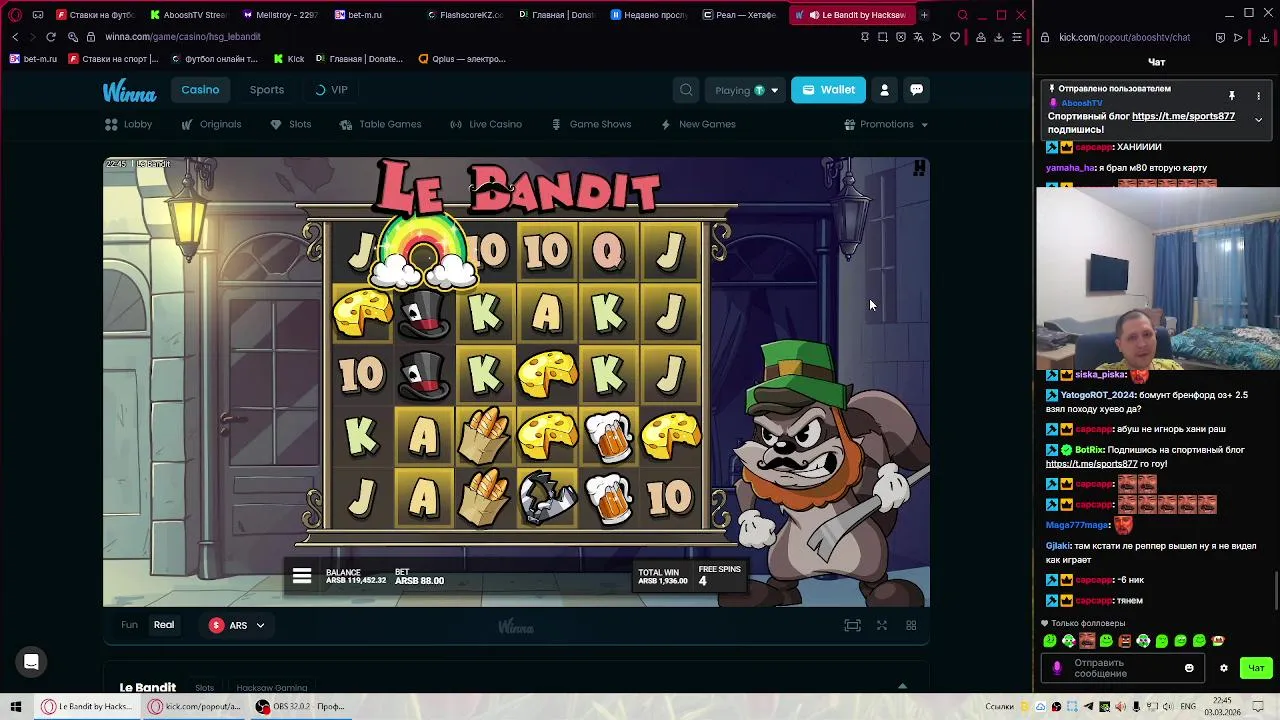Go to Lobby category
This screenshot has width=1280, height=720.
tap(128, 124)
